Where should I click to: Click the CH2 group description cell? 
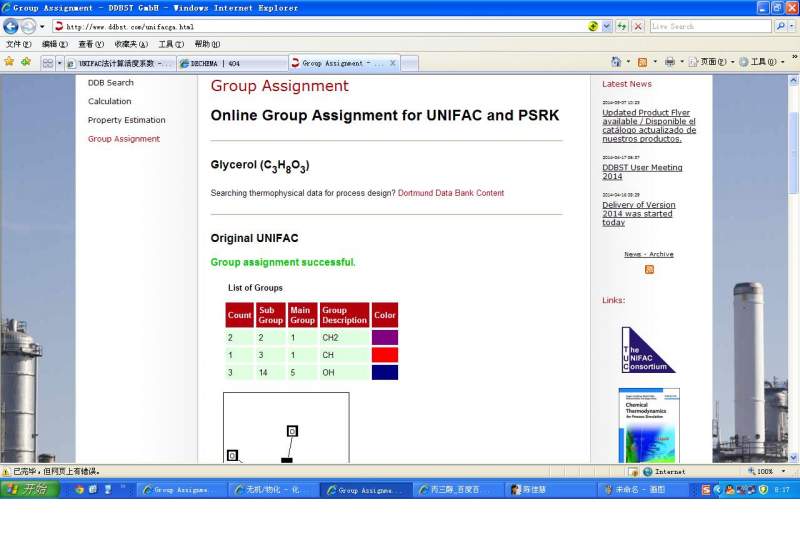click(x=344, y=337)
